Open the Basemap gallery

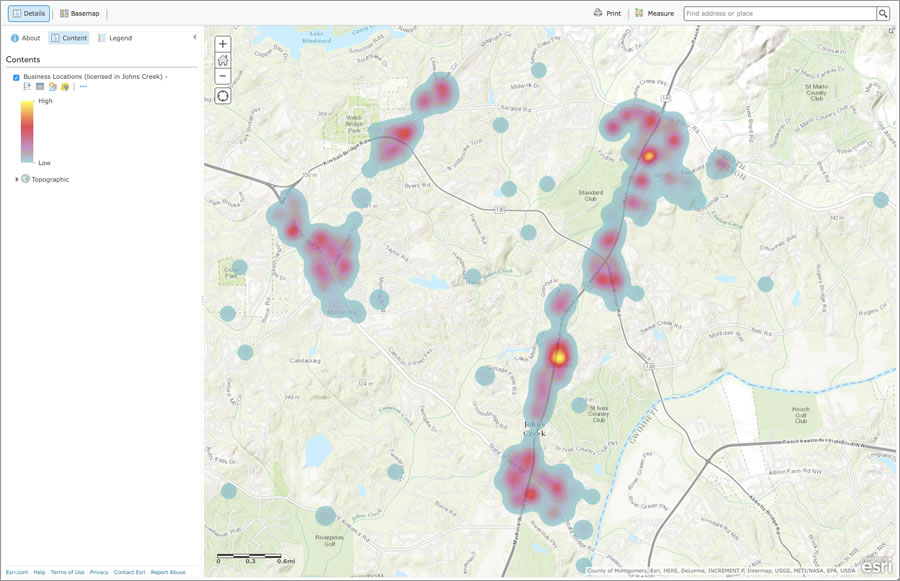pos(80,13)
